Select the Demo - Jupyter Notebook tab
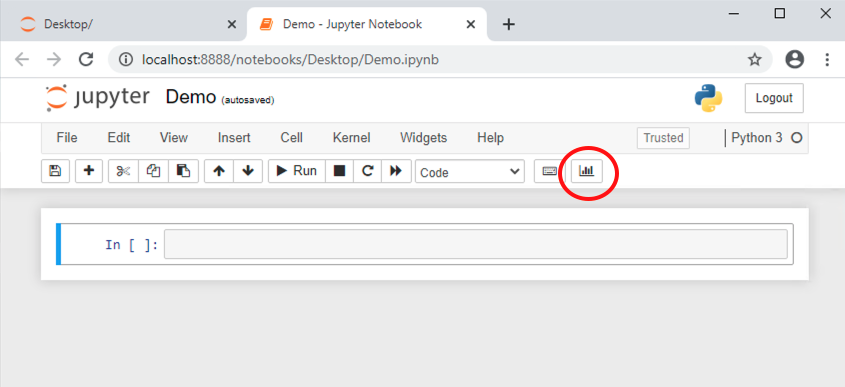This screenshot has height=387, width=845. pos(366,24)
